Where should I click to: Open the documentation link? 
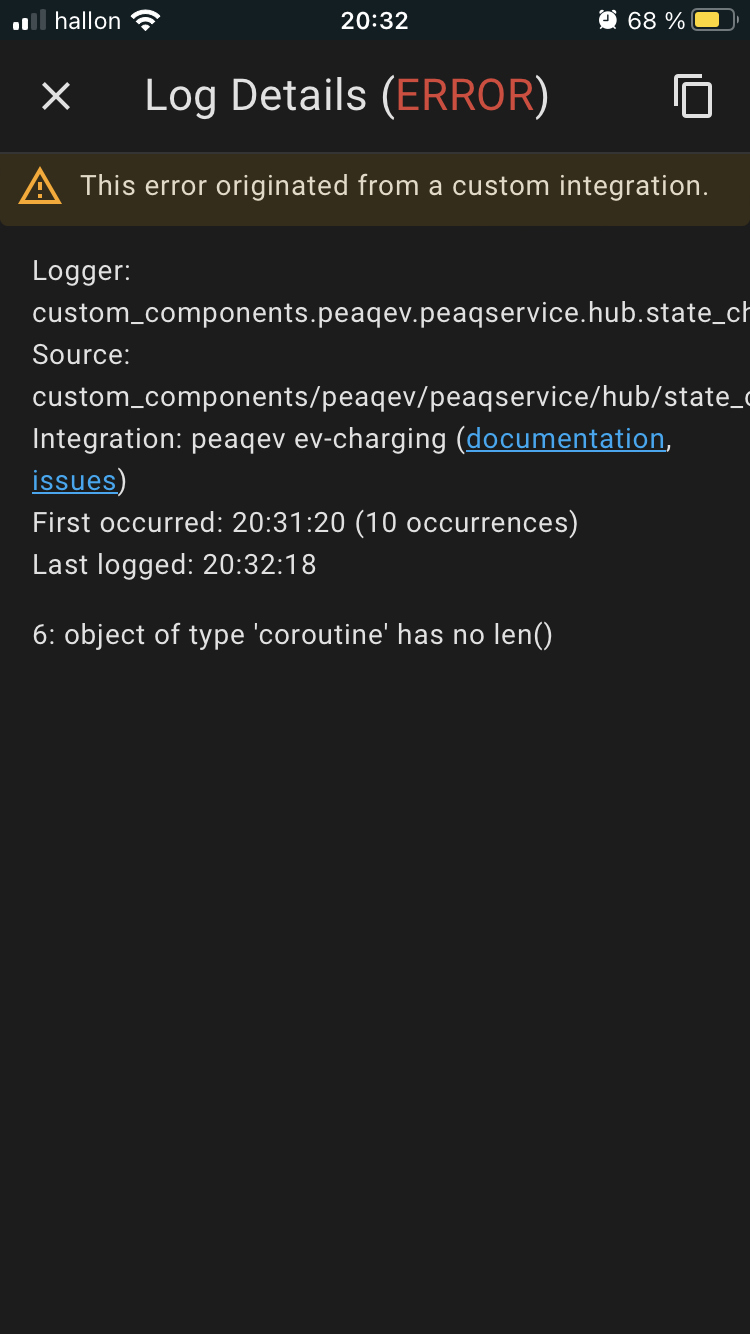tap(565, 438)
